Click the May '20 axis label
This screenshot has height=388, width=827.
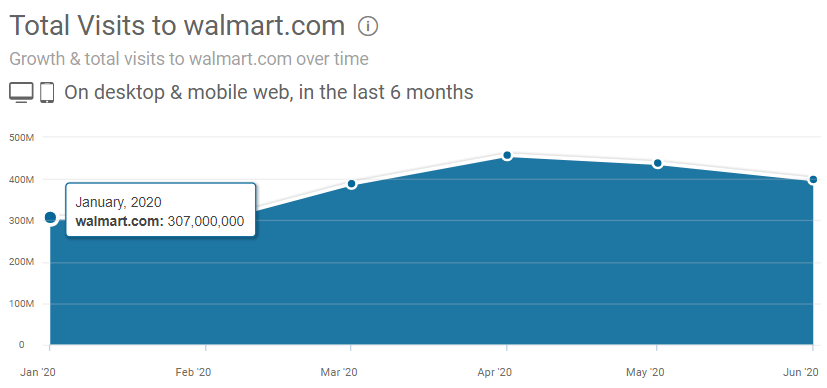[x=645, y=373]
